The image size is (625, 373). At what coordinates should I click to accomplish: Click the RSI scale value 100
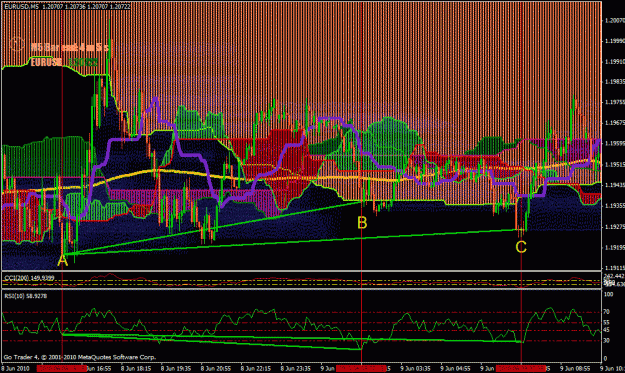[609, 294]
